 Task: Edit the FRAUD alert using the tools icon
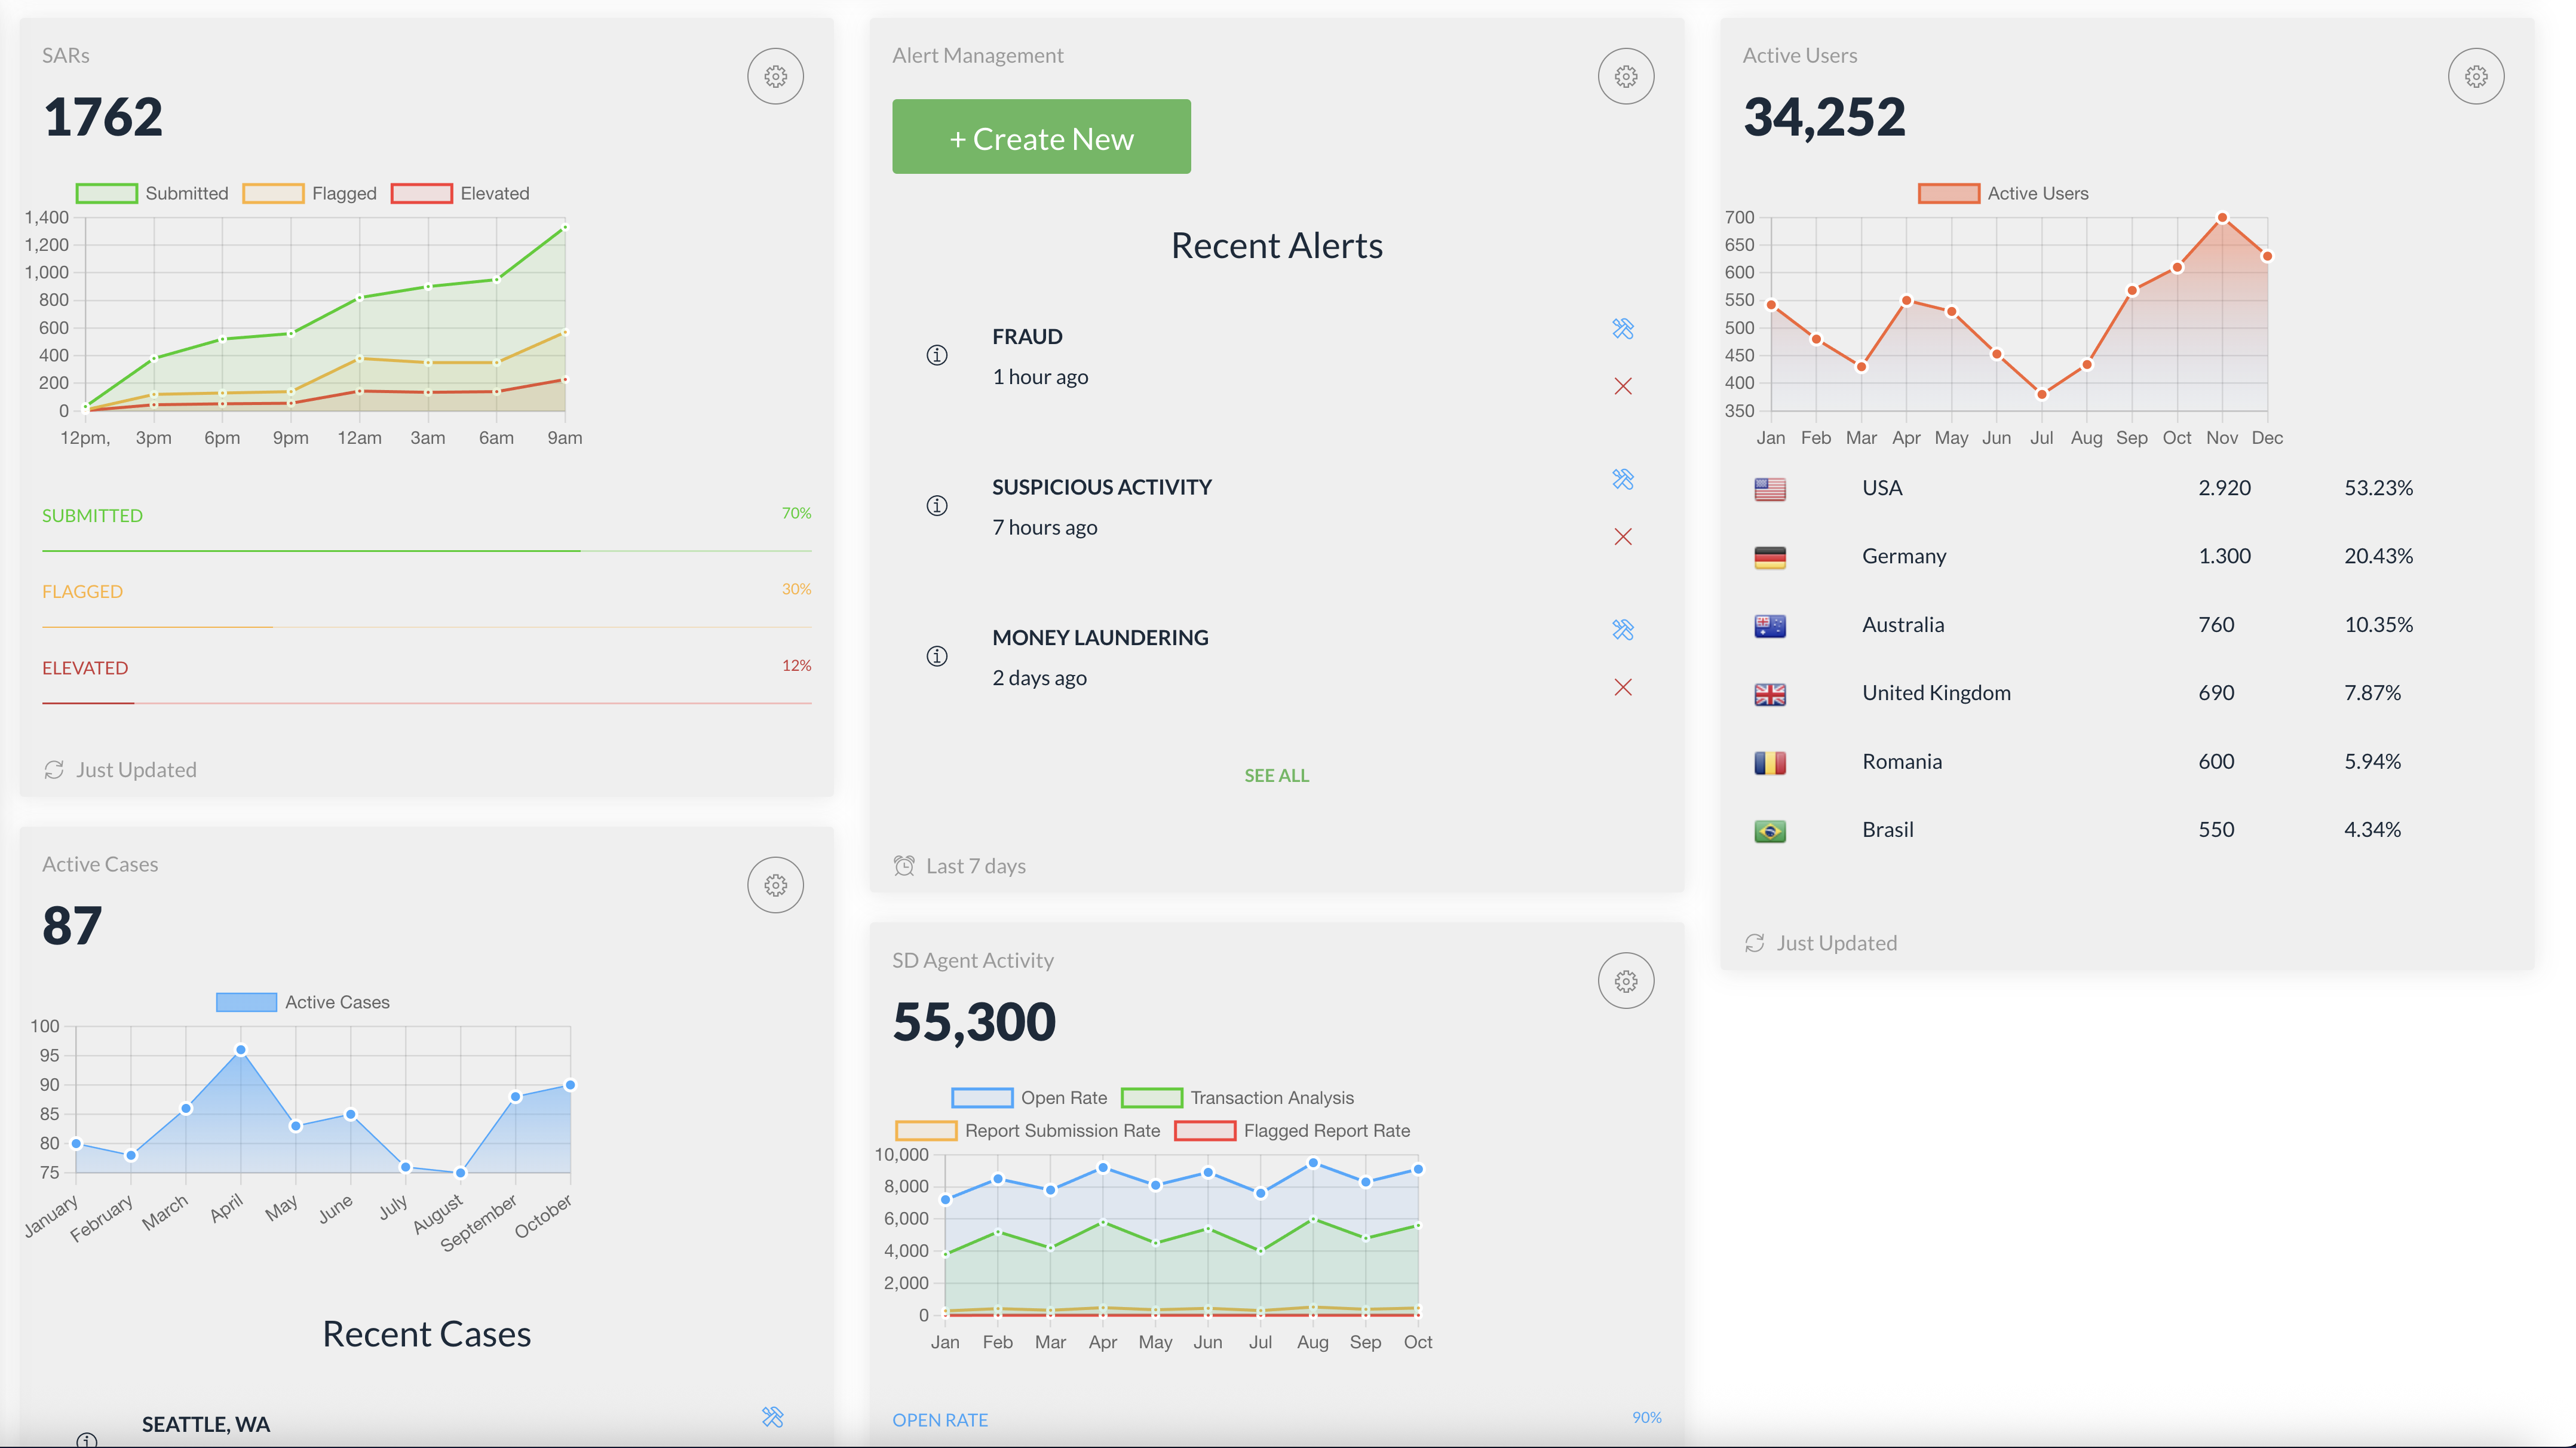pyautogui.click(x=1624, y=329)
